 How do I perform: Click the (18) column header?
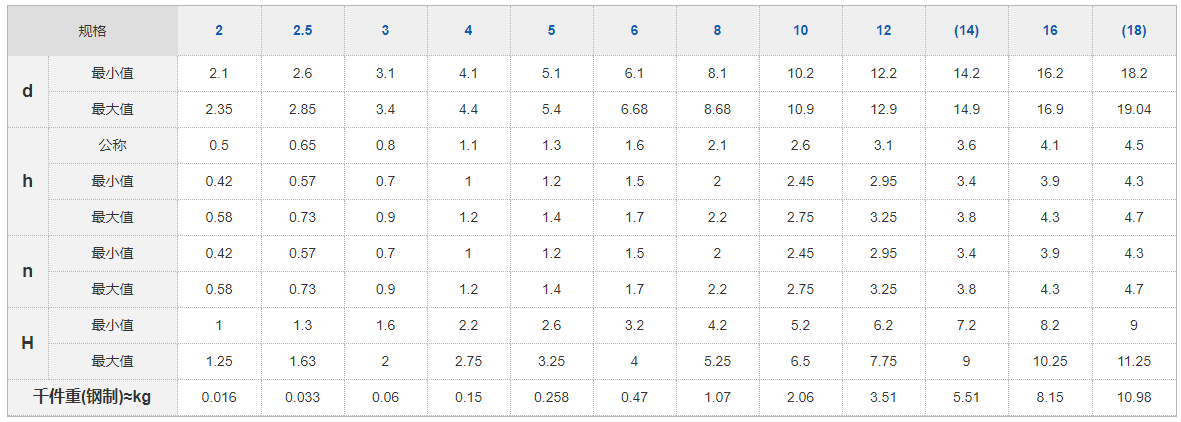click(1134, 31)
